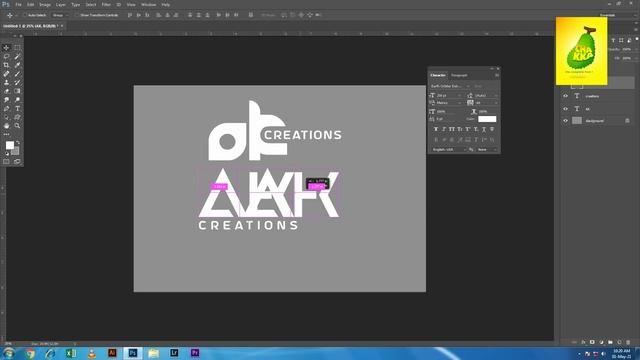Open Chrome from the taskbar
Screen dimensions: 640x360
30,353
